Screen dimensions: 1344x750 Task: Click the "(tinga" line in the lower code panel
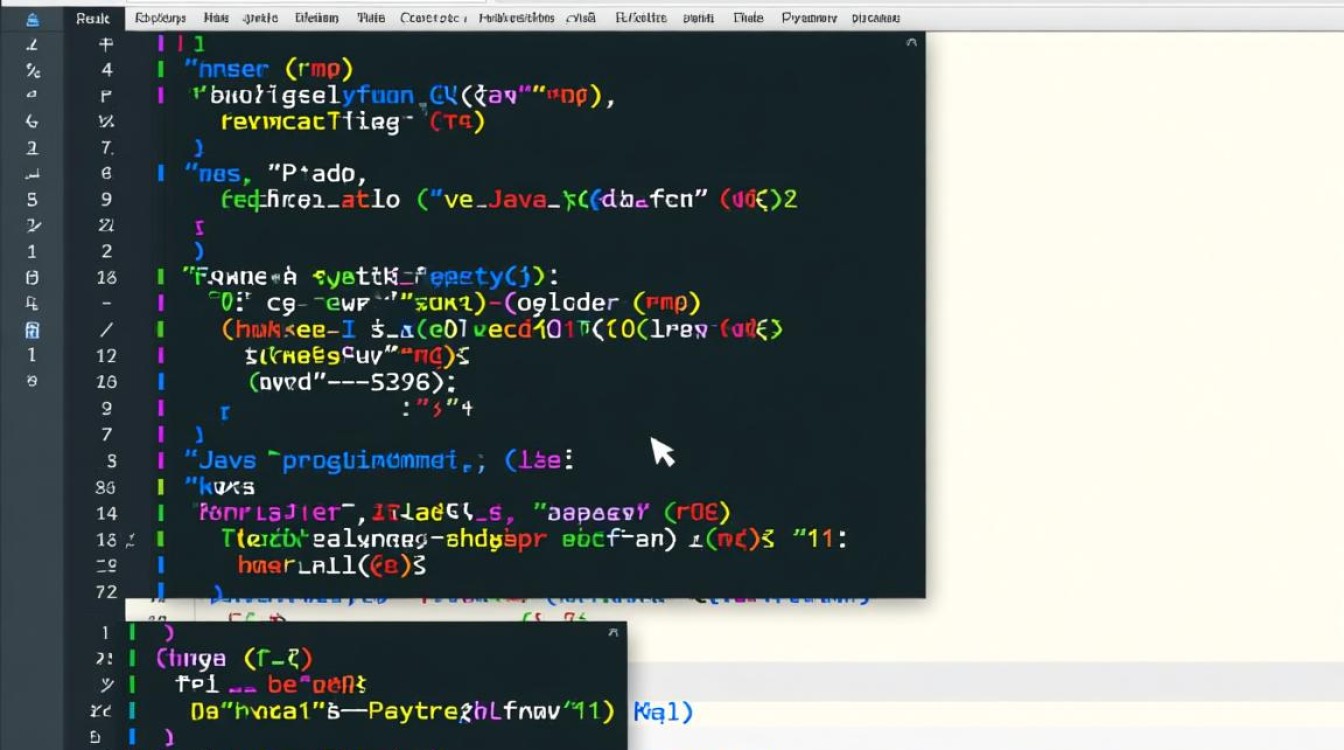click(x=234, y=658)
